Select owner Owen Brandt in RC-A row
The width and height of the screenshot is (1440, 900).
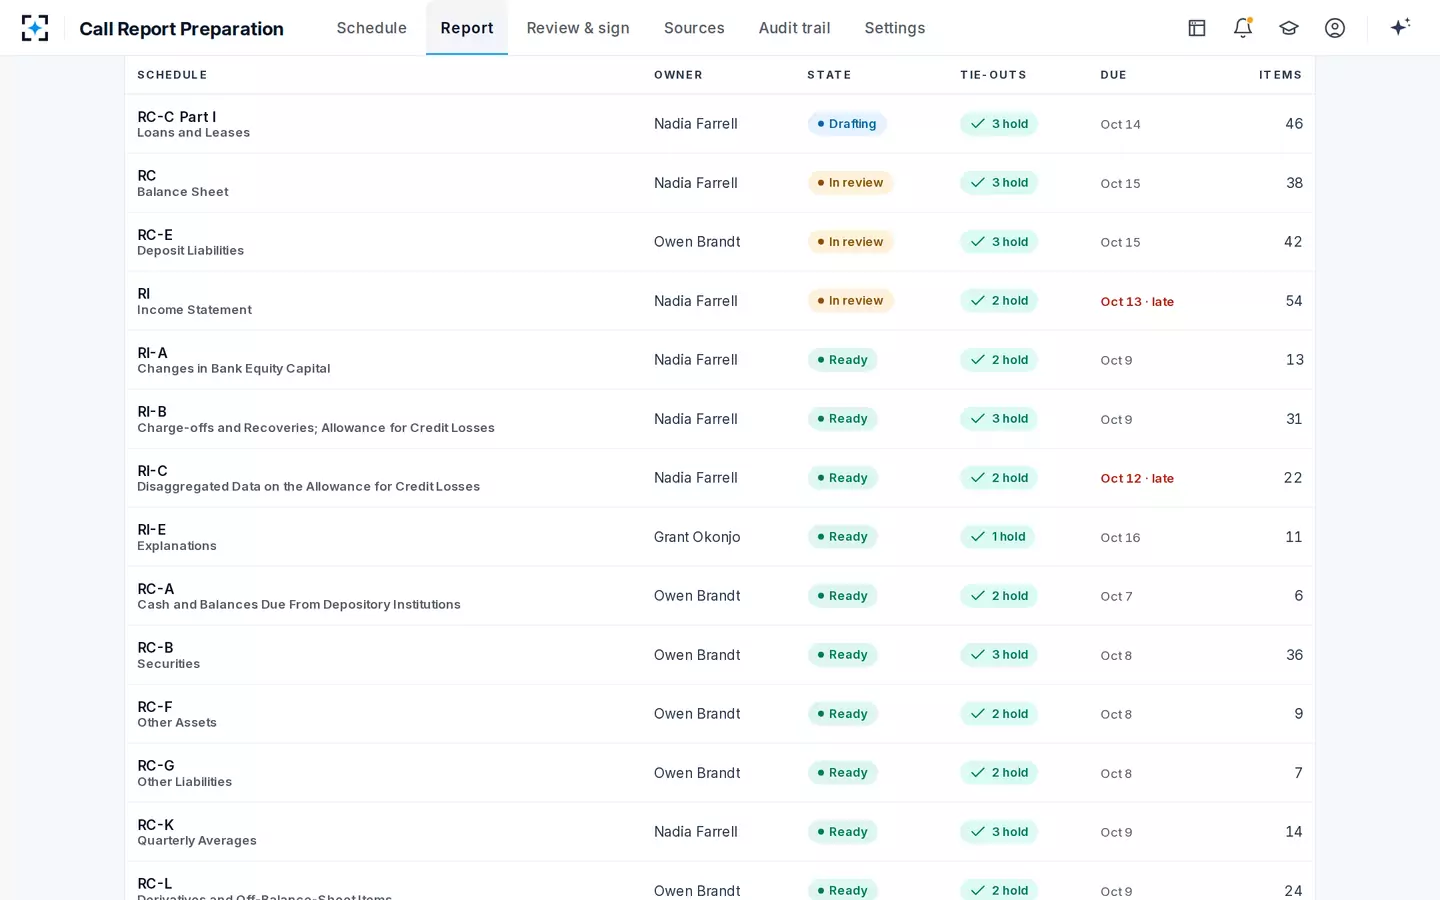pyautogui.click(x=697, y=596)
